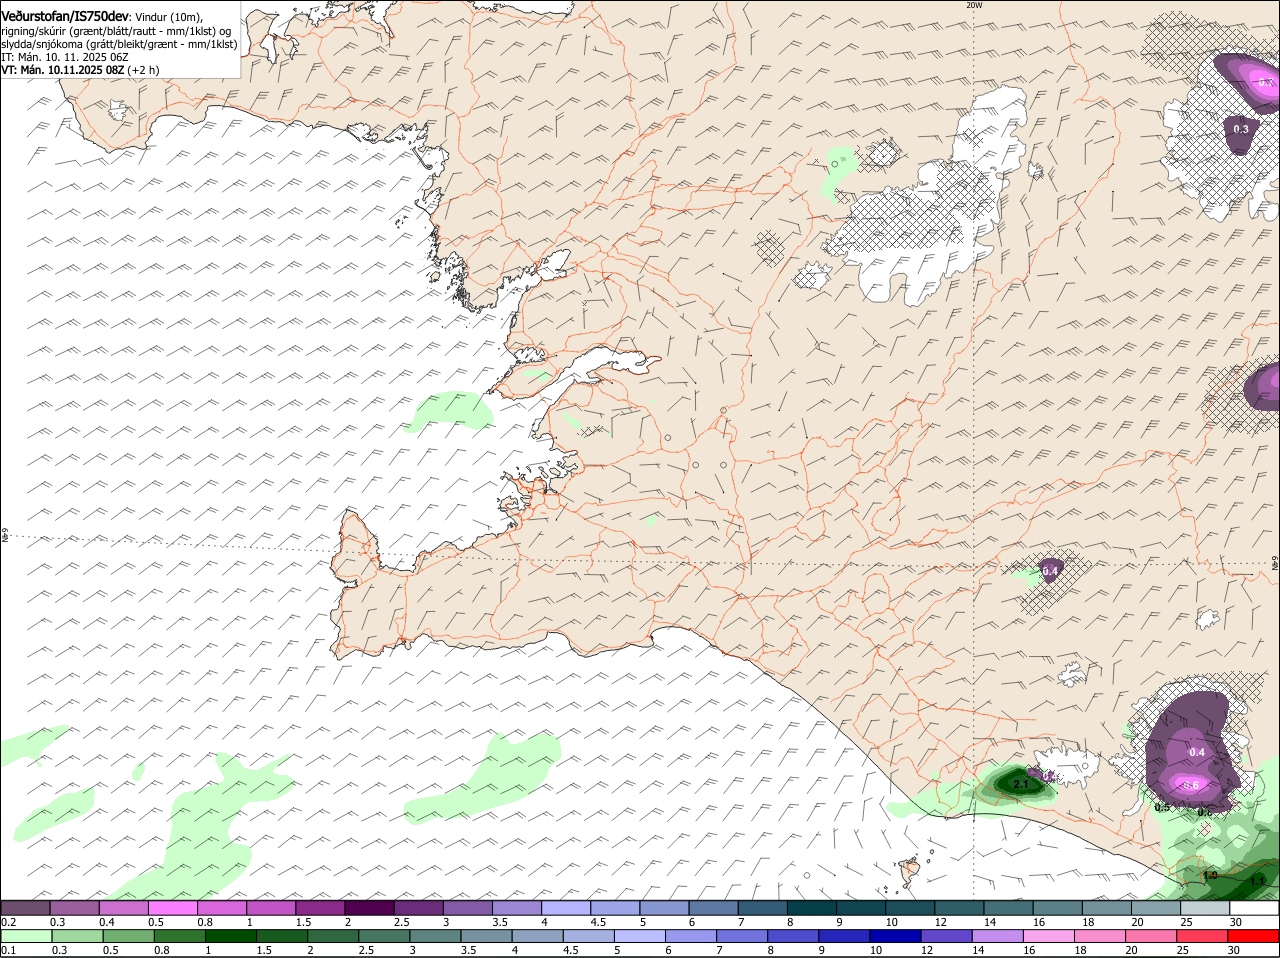Select the 10 navy blue swatch in the rain legend
Screen dimensions: 1280x958
click(896, 936)
